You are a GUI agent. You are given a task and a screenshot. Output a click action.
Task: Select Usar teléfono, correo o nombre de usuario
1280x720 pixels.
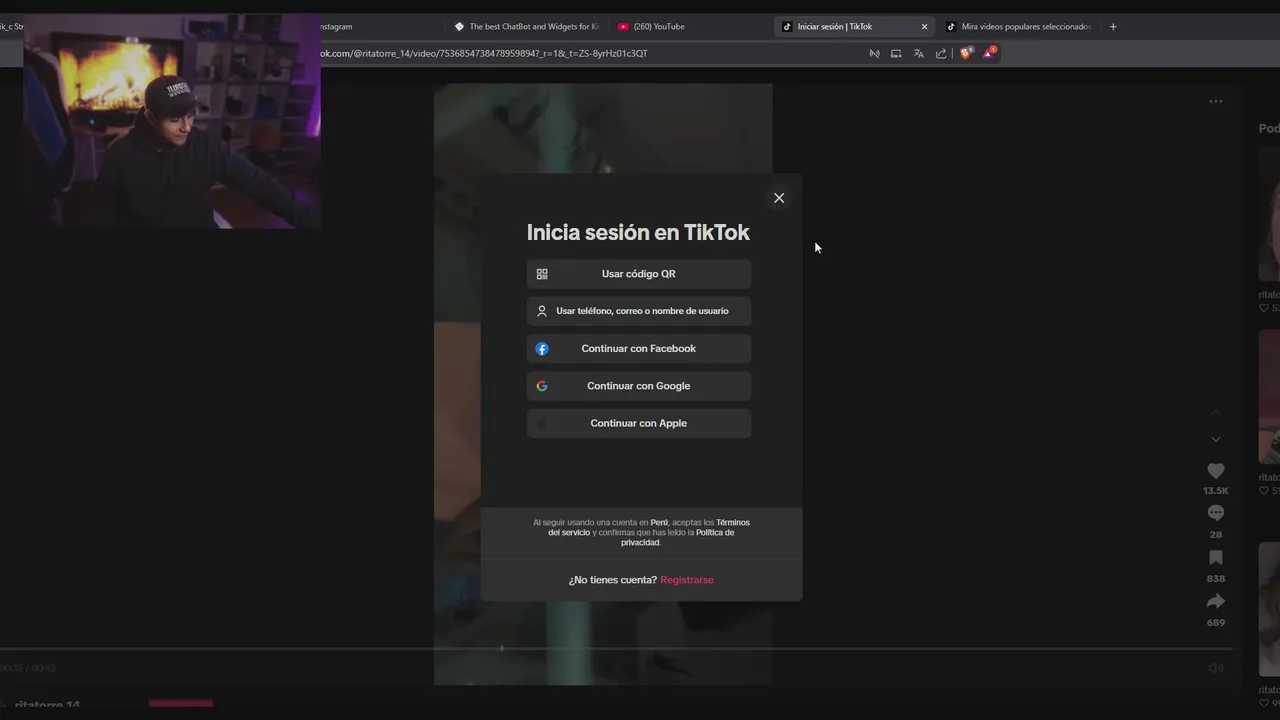638,311
